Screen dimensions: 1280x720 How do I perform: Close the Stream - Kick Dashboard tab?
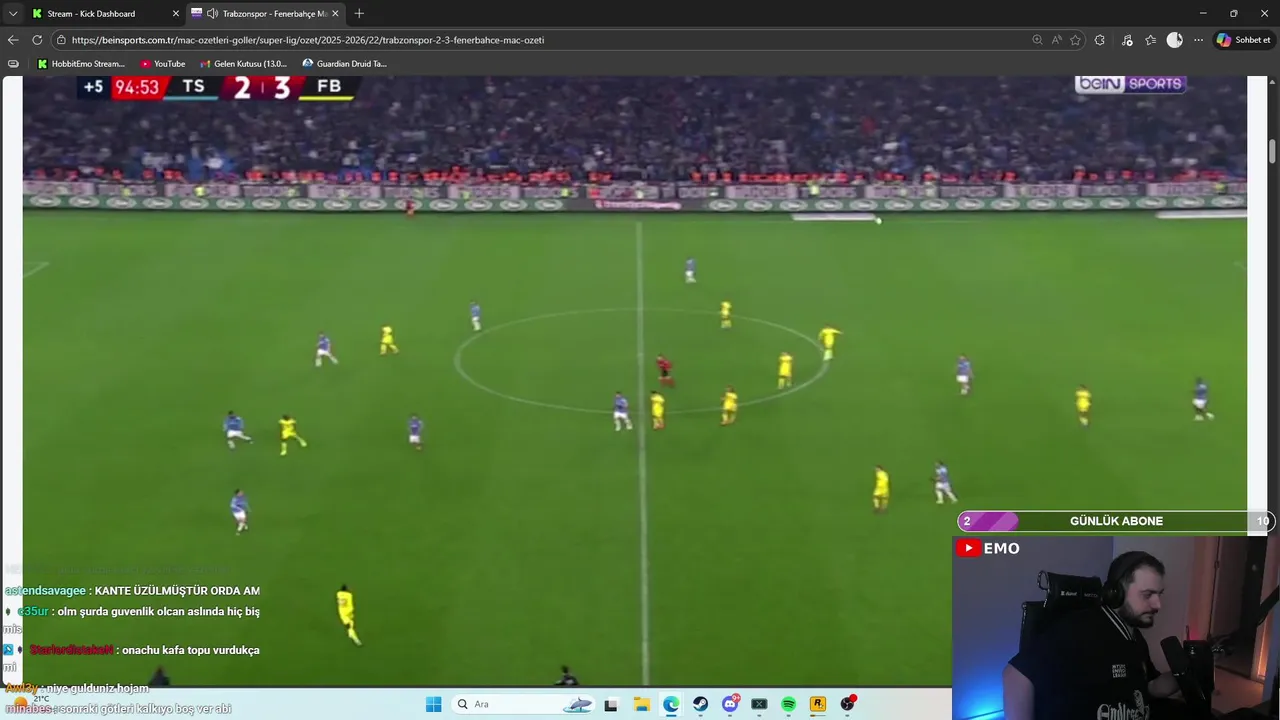(x=176, y=13)
